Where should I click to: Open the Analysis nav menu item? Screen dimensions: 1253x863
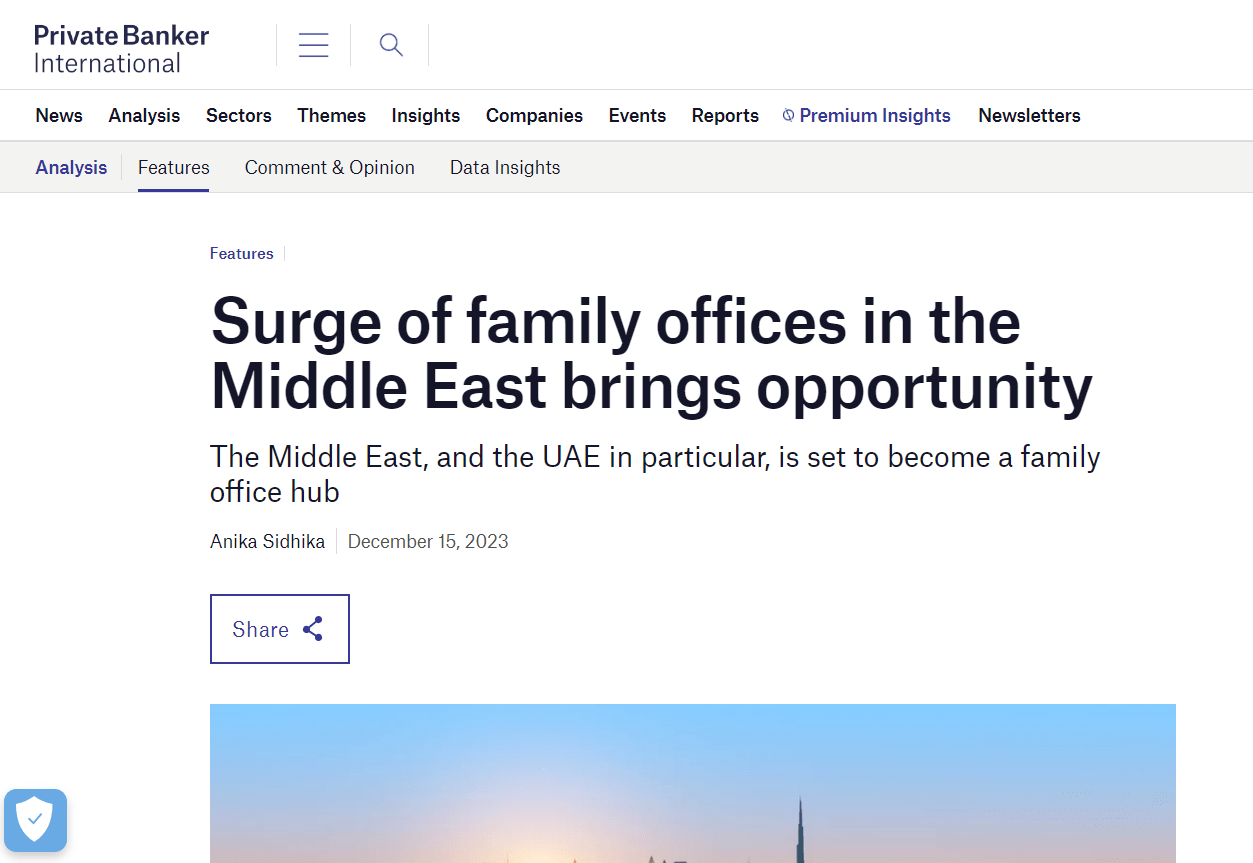coord(144,116)
